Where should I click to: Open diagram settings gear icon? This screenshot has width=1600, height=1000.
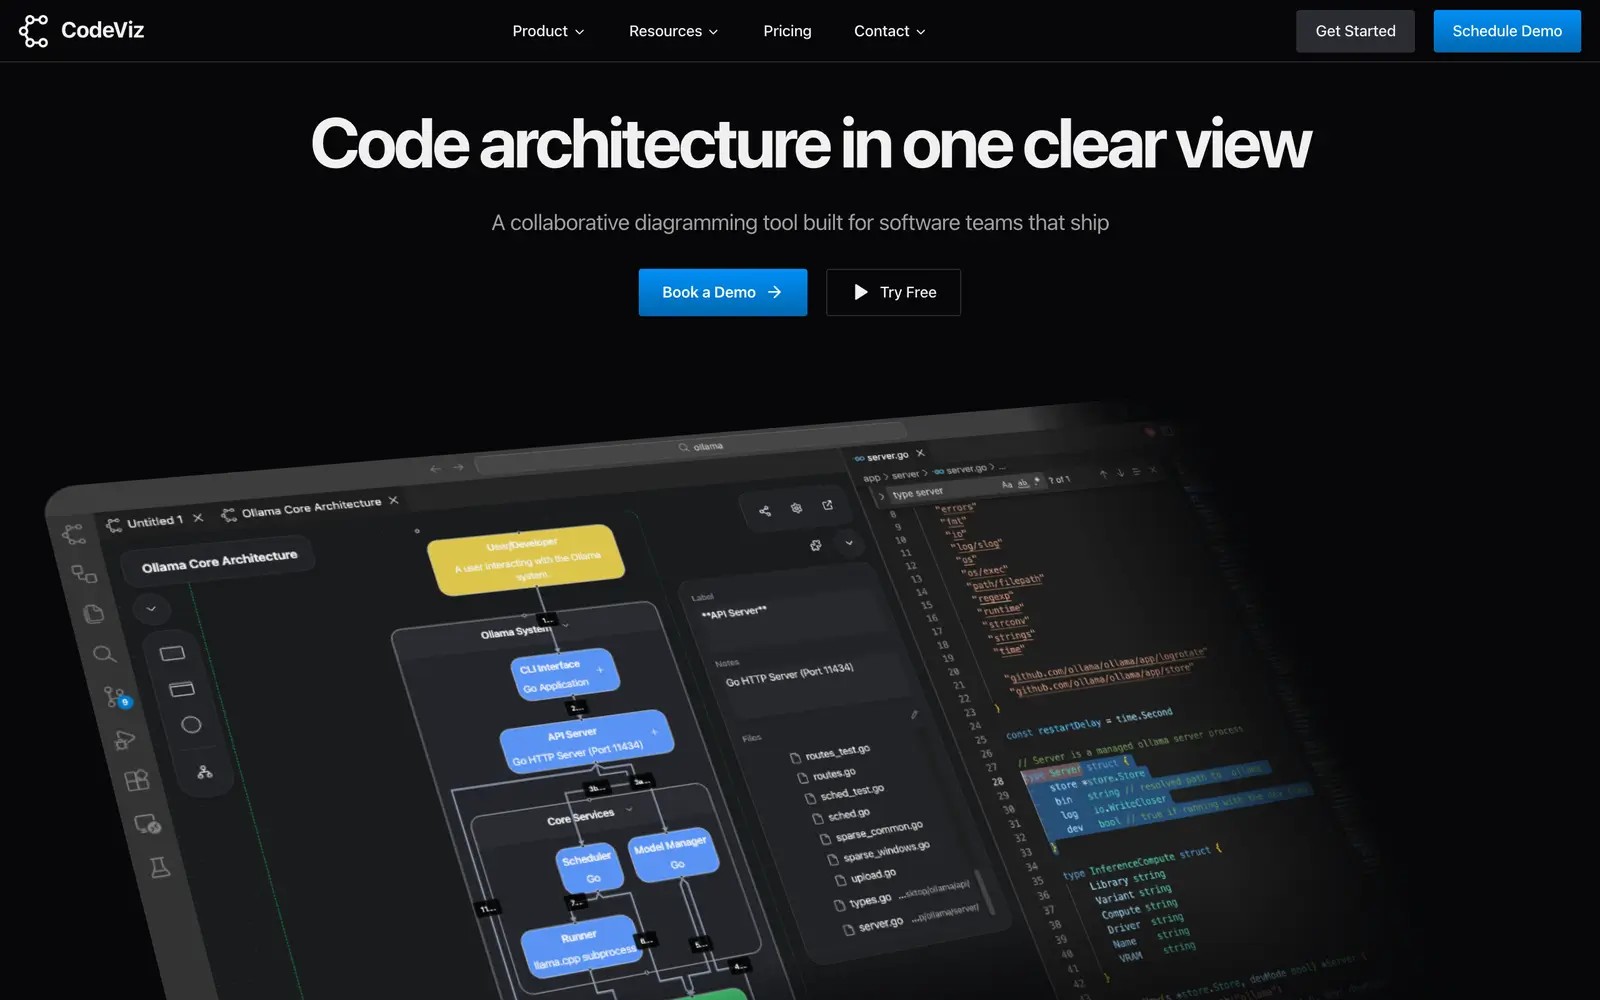[x=797, y=508]
